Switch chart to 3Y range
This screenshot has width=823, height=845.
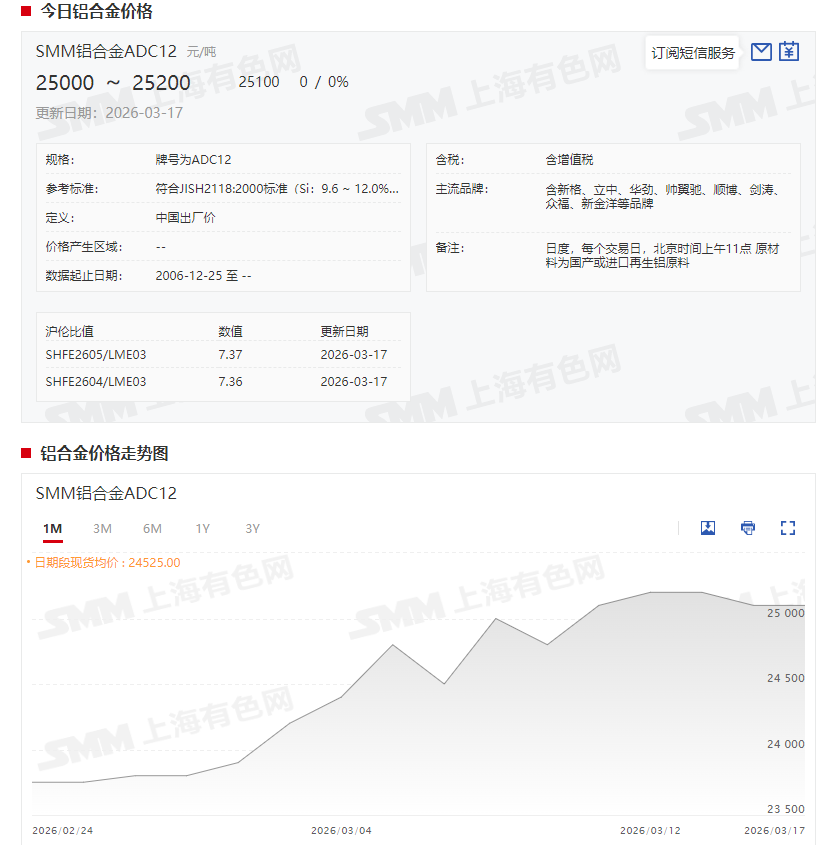click(x=253, y=529)
